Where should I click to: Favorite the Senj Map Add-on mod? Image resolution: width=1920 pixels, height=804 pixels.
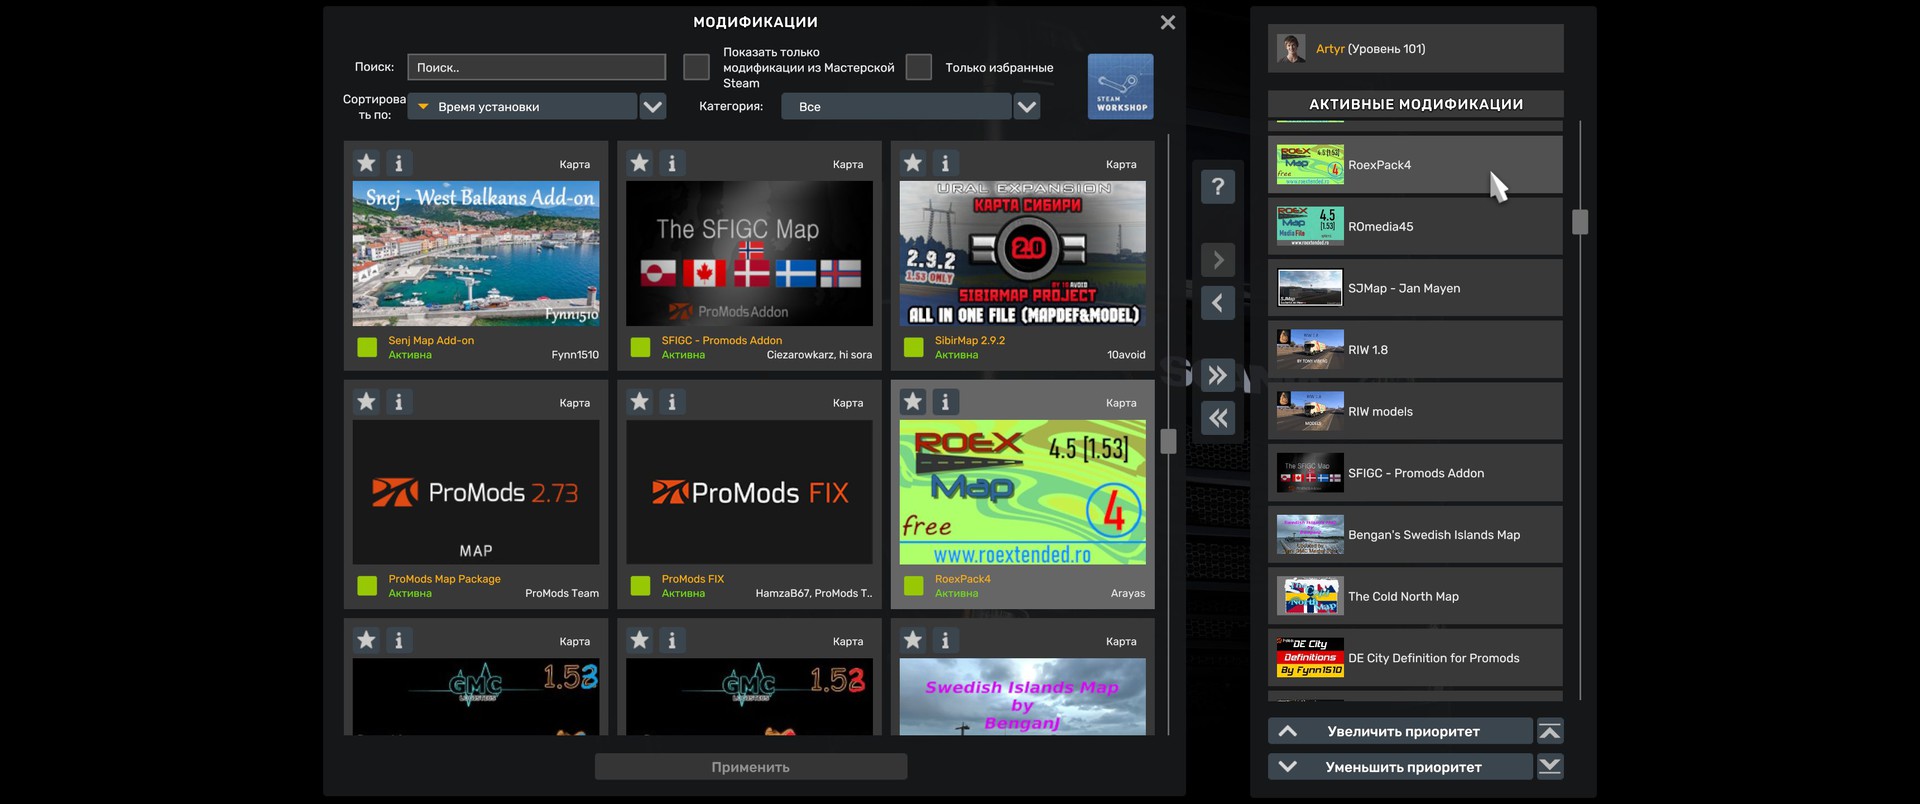367,163
